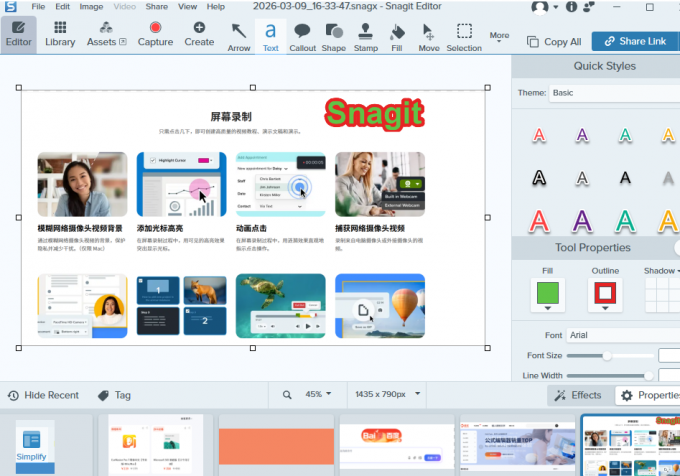Open the Image menu

coord(91,7)
